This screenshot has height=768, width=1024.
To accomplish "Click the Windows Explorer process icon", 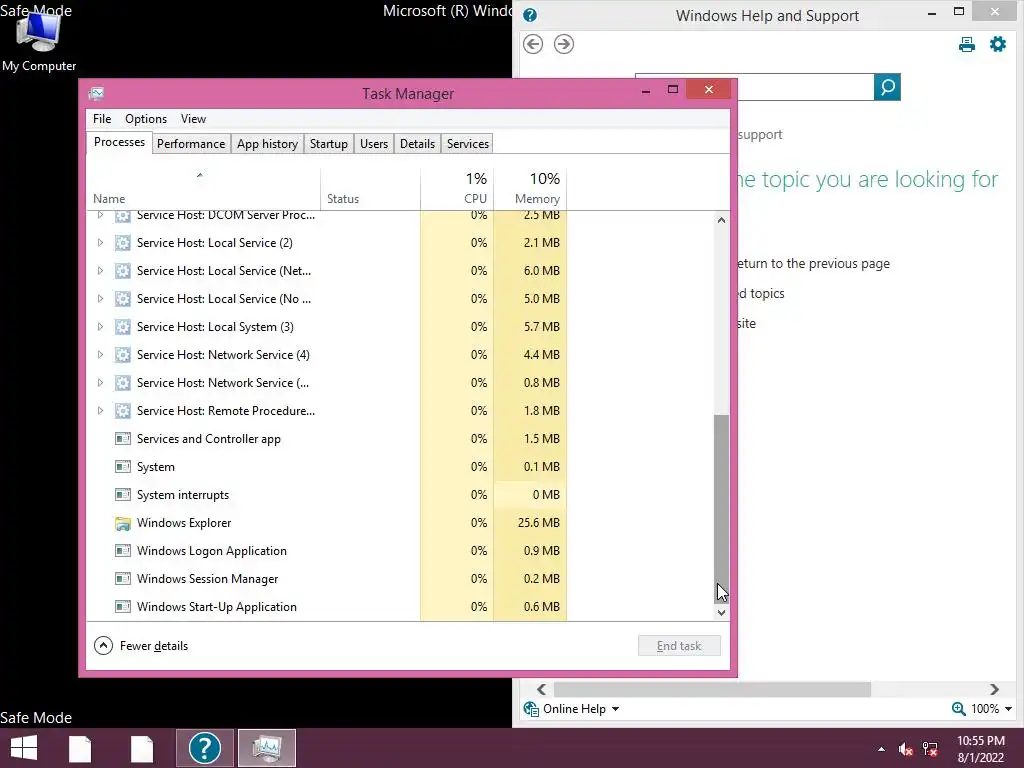I will tap(122, 523).
